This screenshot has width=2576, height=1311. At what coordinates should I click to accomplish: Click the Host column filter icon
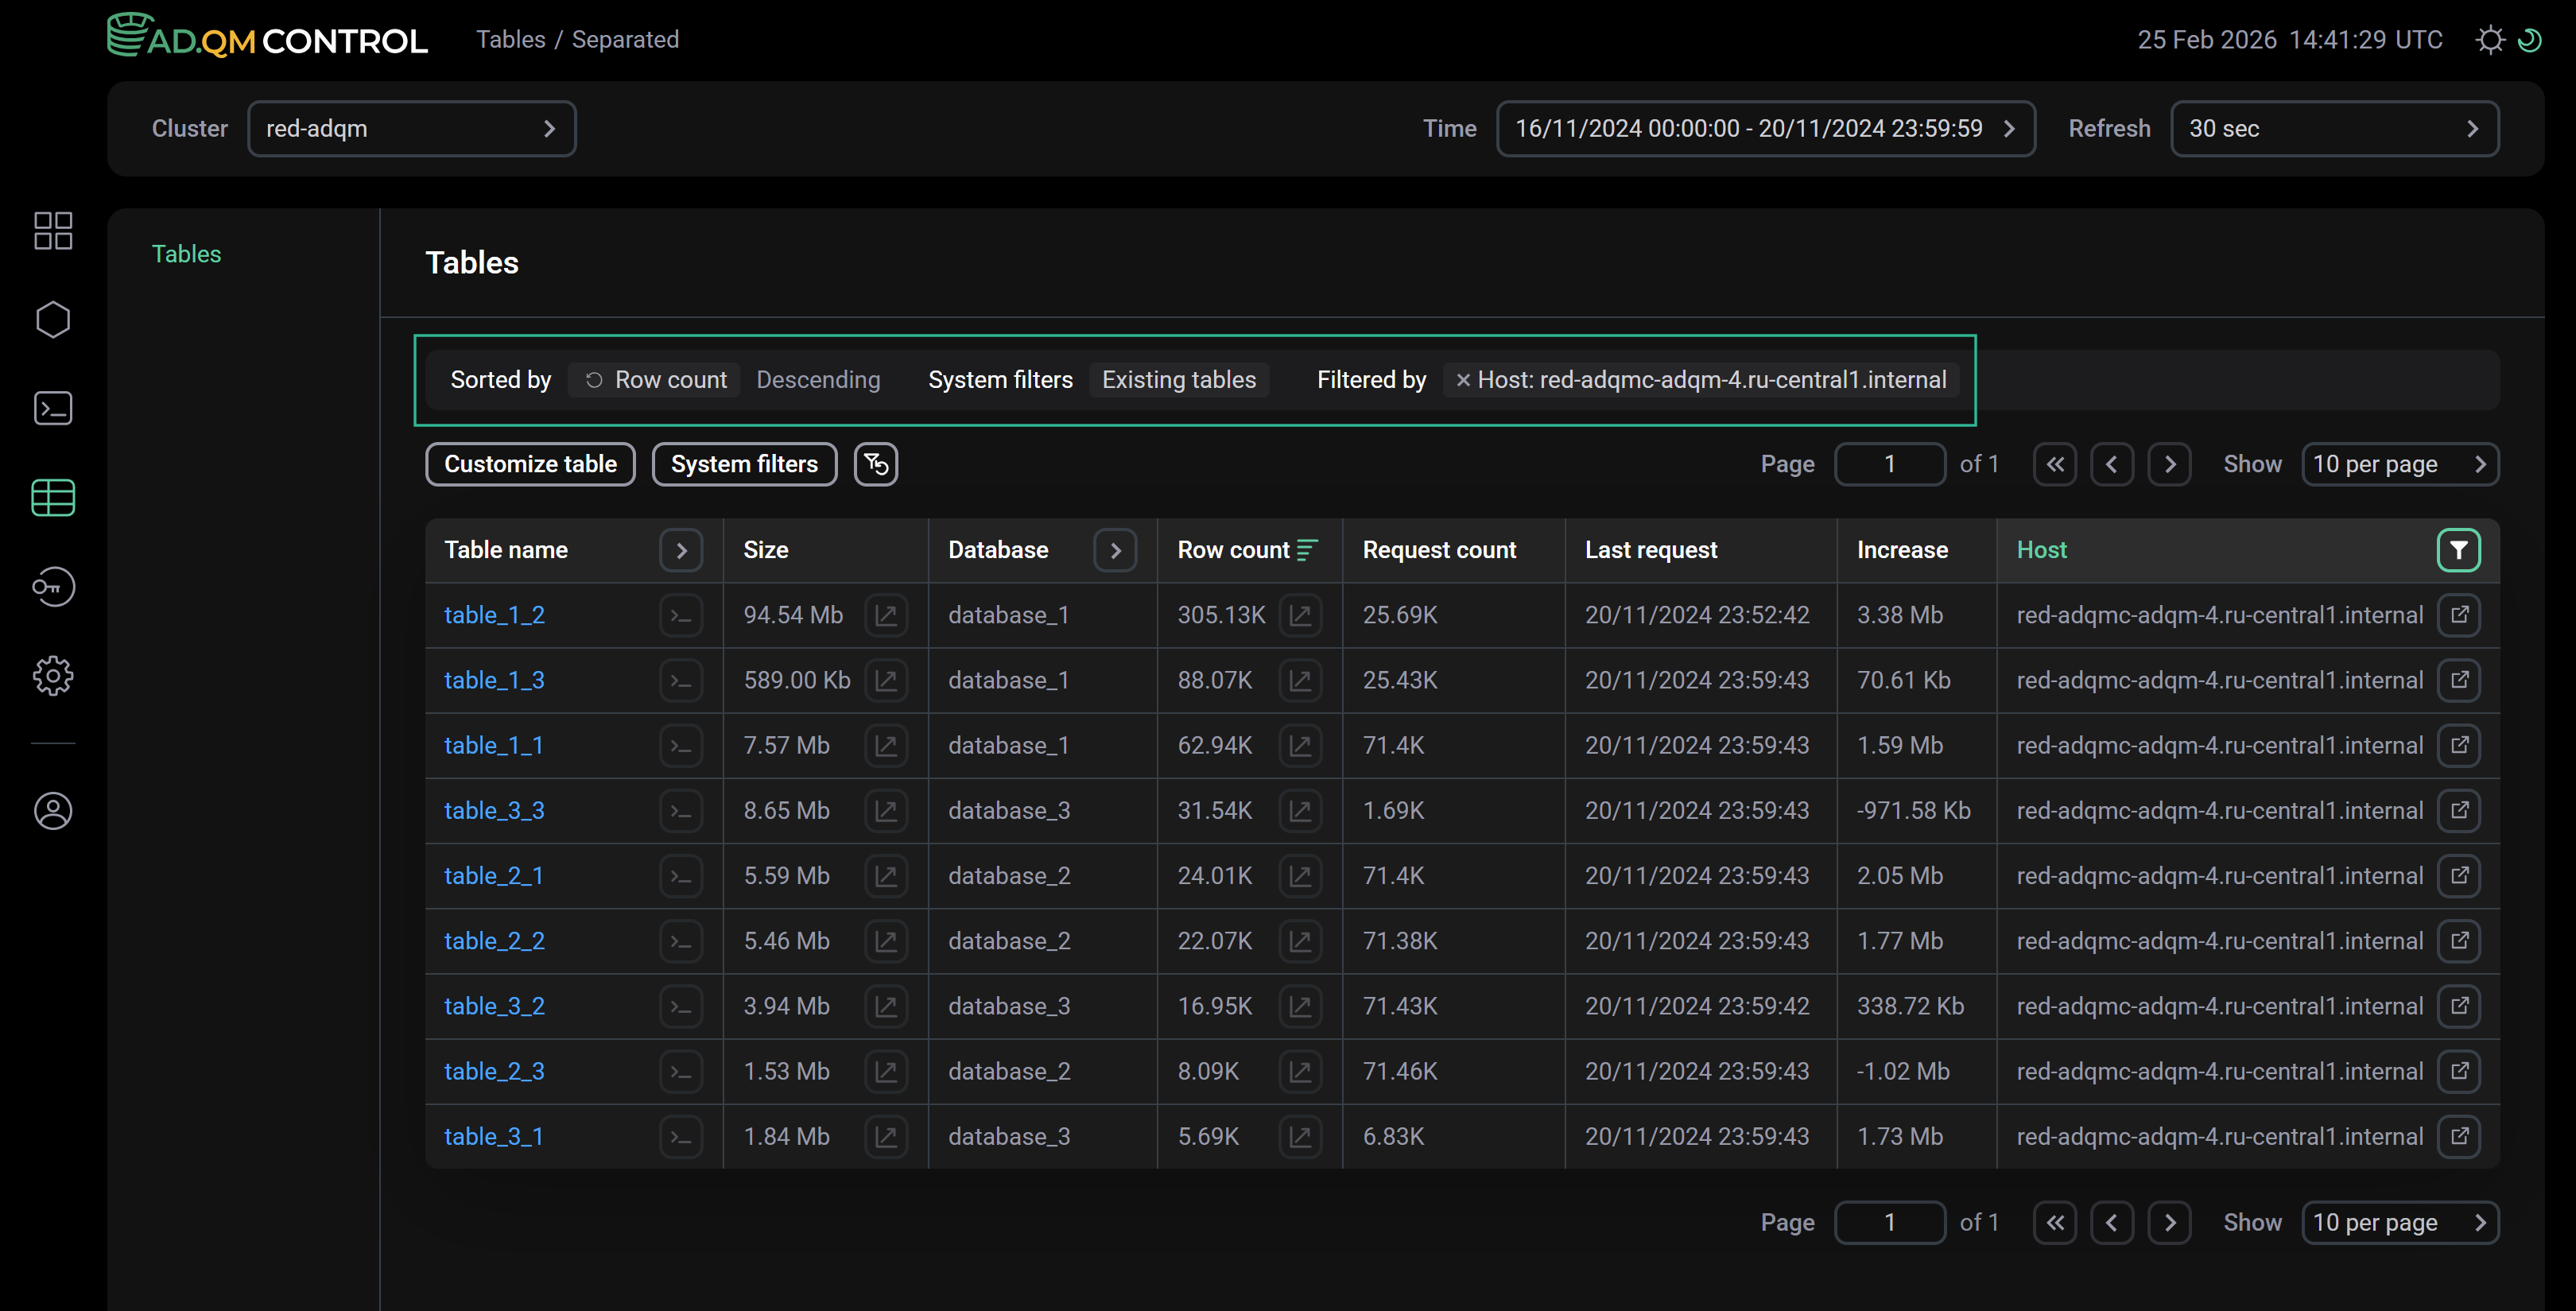(2459, 550)
